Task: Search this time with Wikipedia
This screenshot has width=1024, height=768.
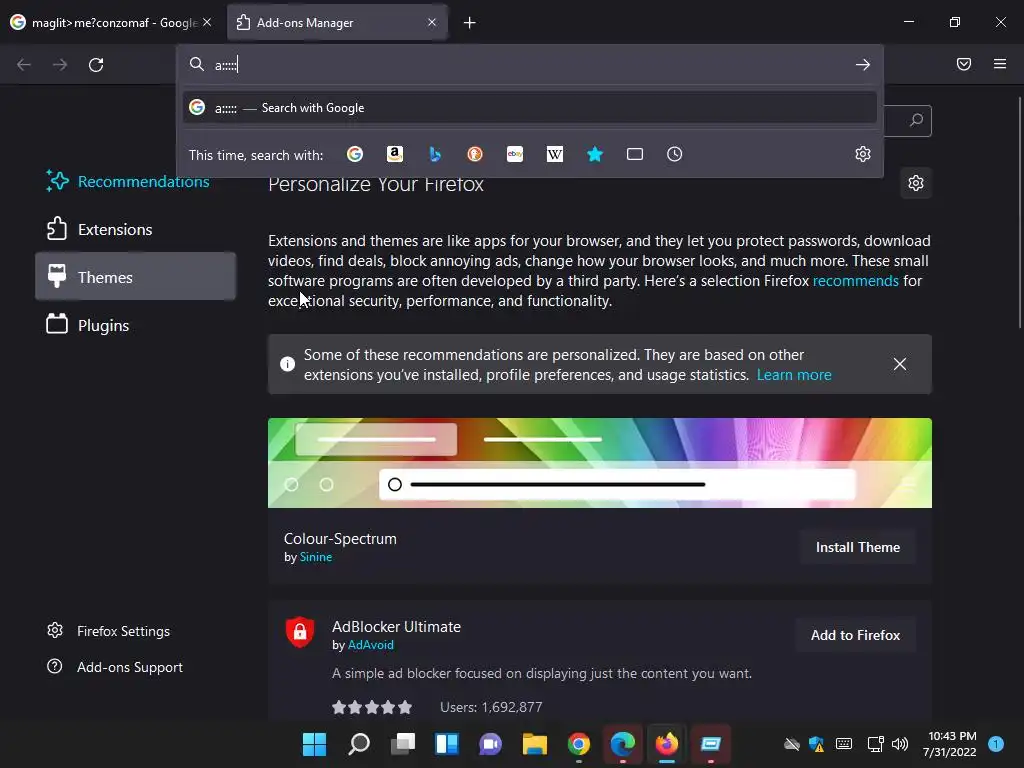Action: click(x=554, y=154)
